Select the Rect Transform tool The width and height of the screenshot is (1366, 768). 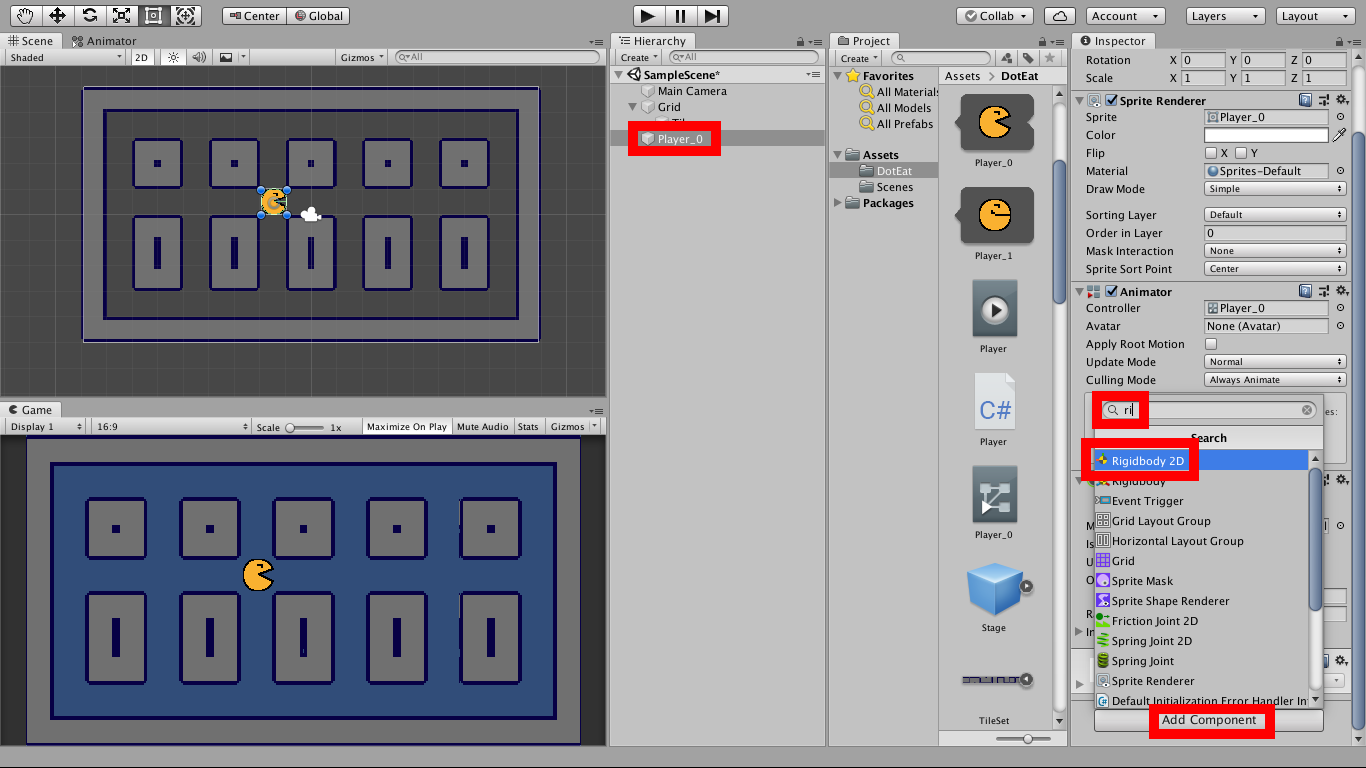click(153, 15)
